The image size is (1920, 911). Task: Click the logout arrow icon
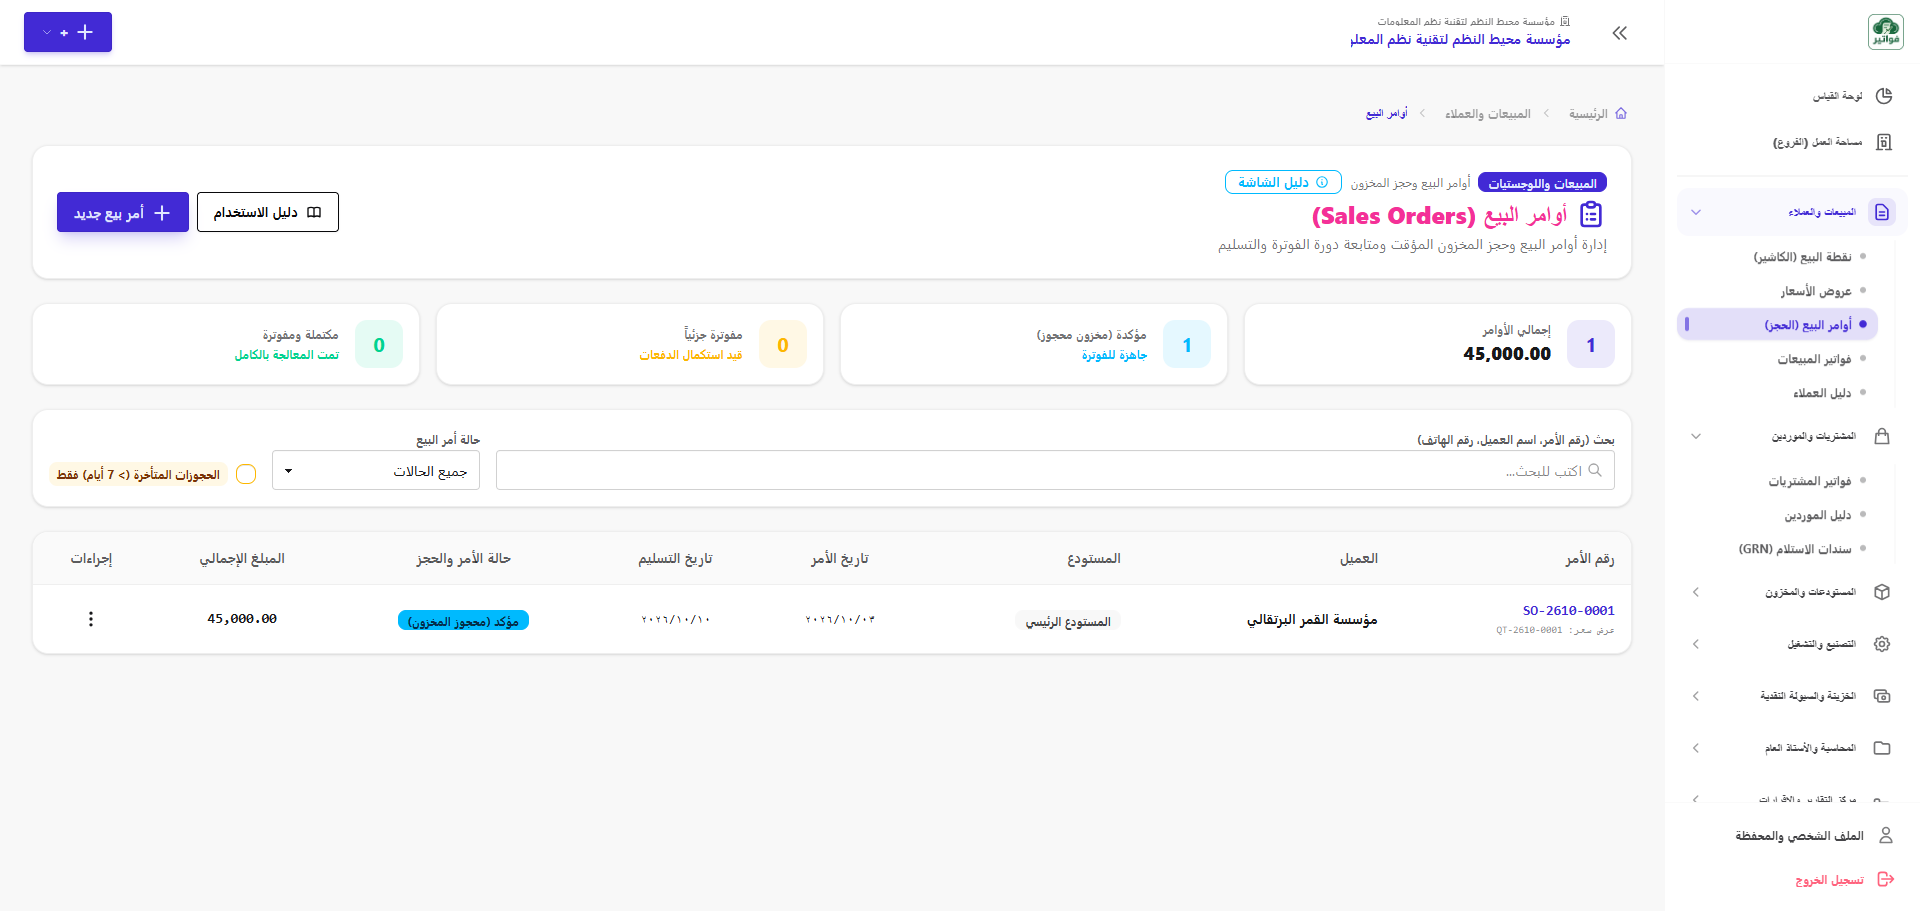[x=1886, y=879]
